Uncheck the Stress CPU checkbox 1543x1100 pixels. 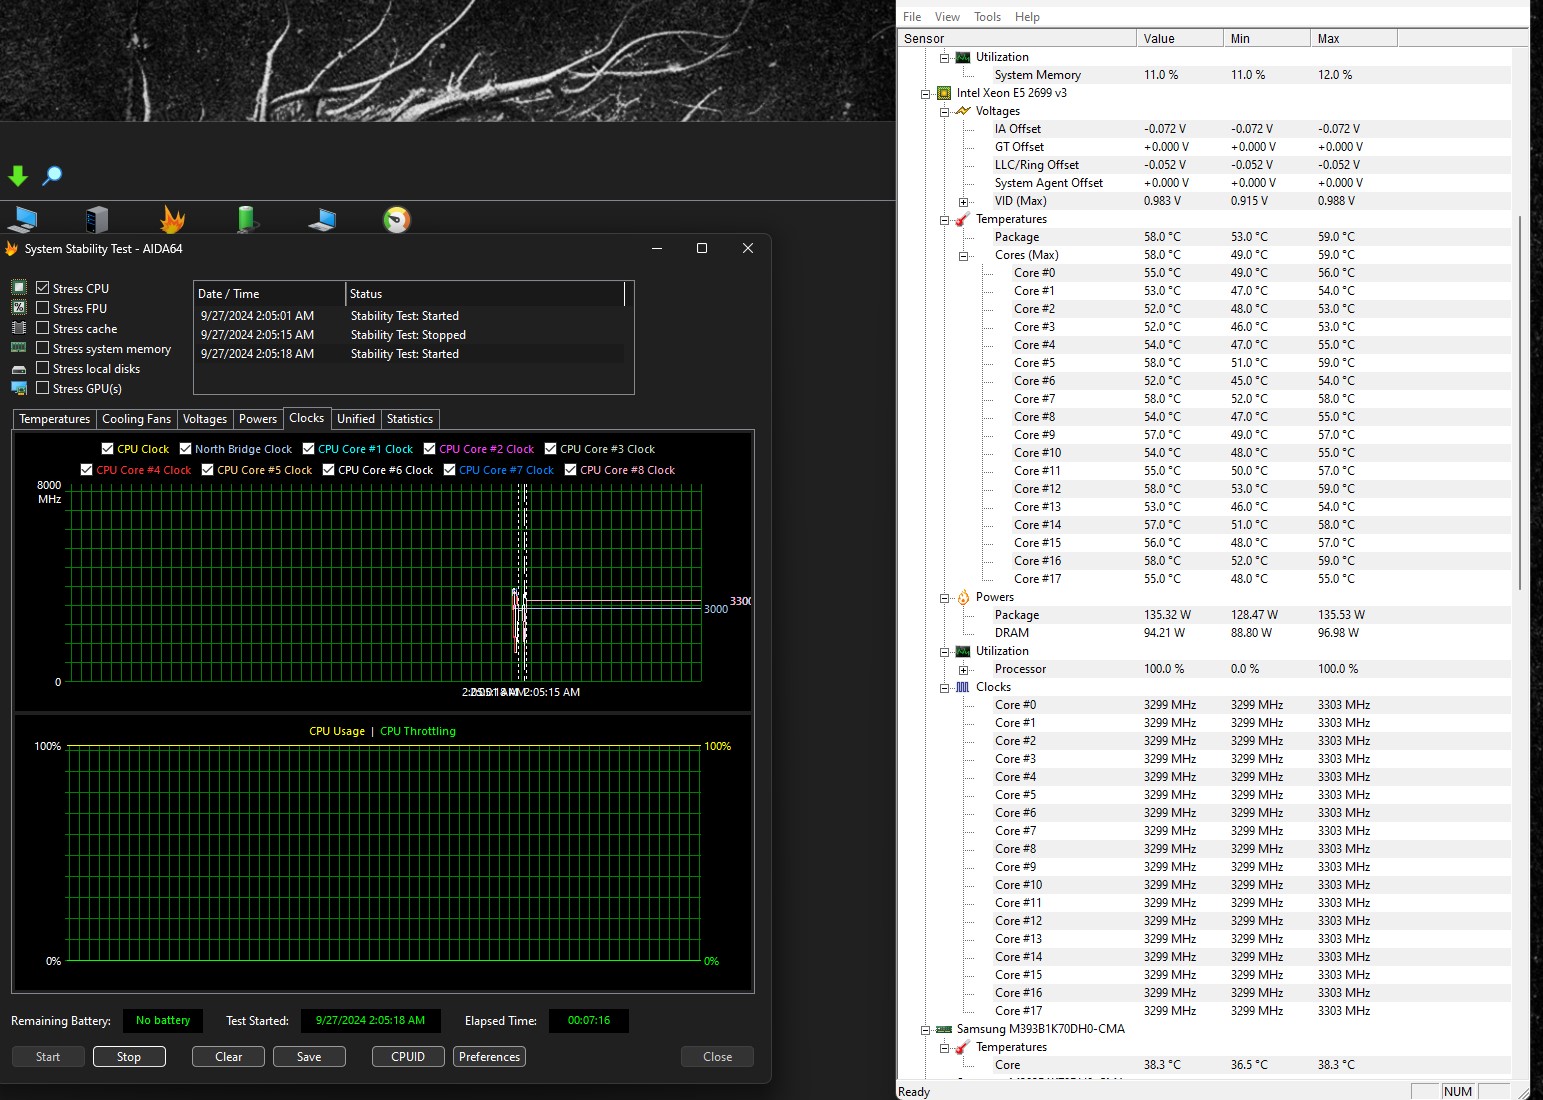point(42,288)
